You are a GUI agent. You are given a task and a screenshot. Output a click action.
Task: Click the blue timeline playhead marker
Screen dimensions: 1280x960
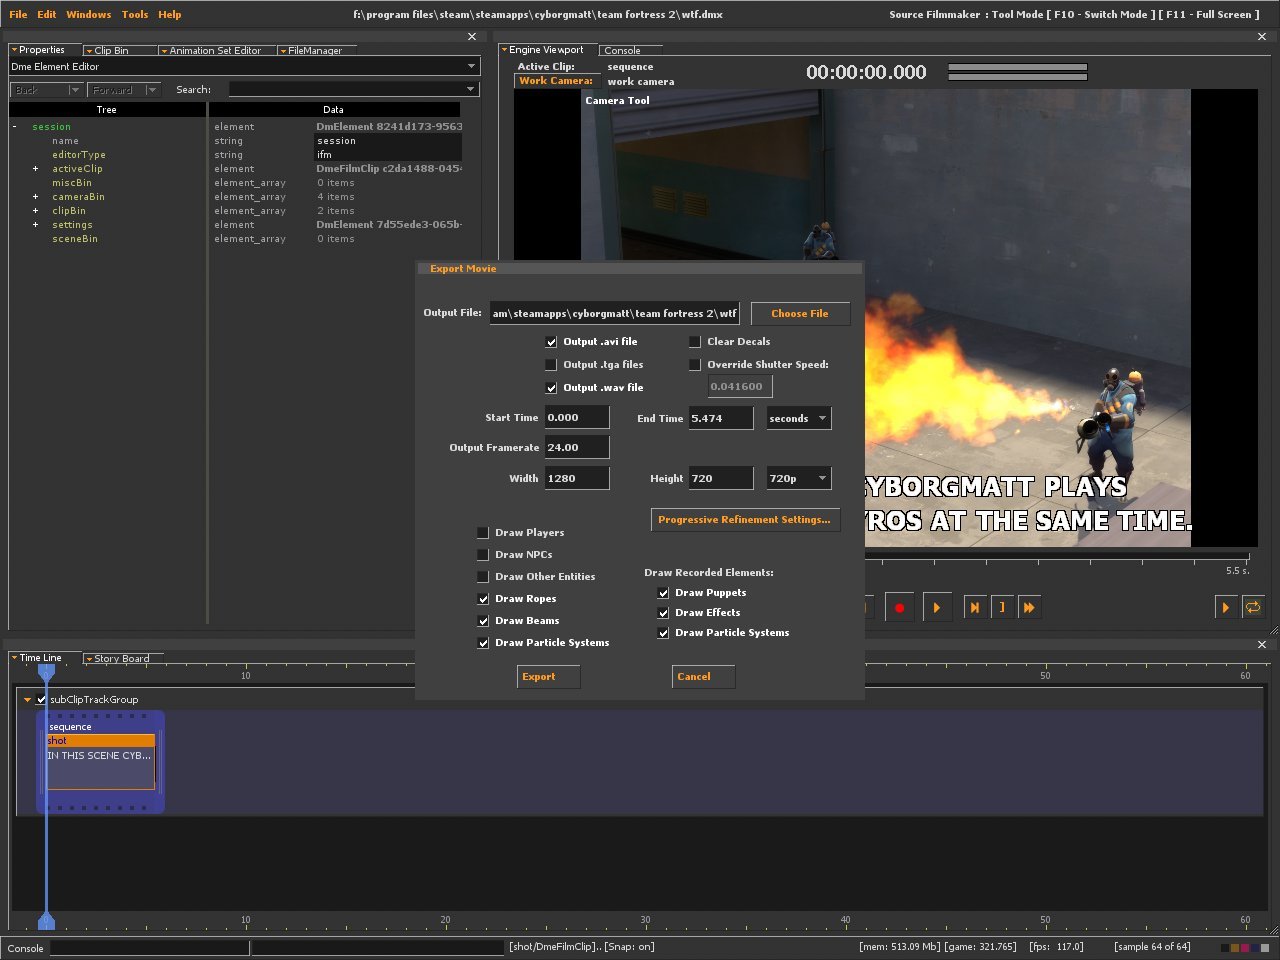[x=46, y=672]
